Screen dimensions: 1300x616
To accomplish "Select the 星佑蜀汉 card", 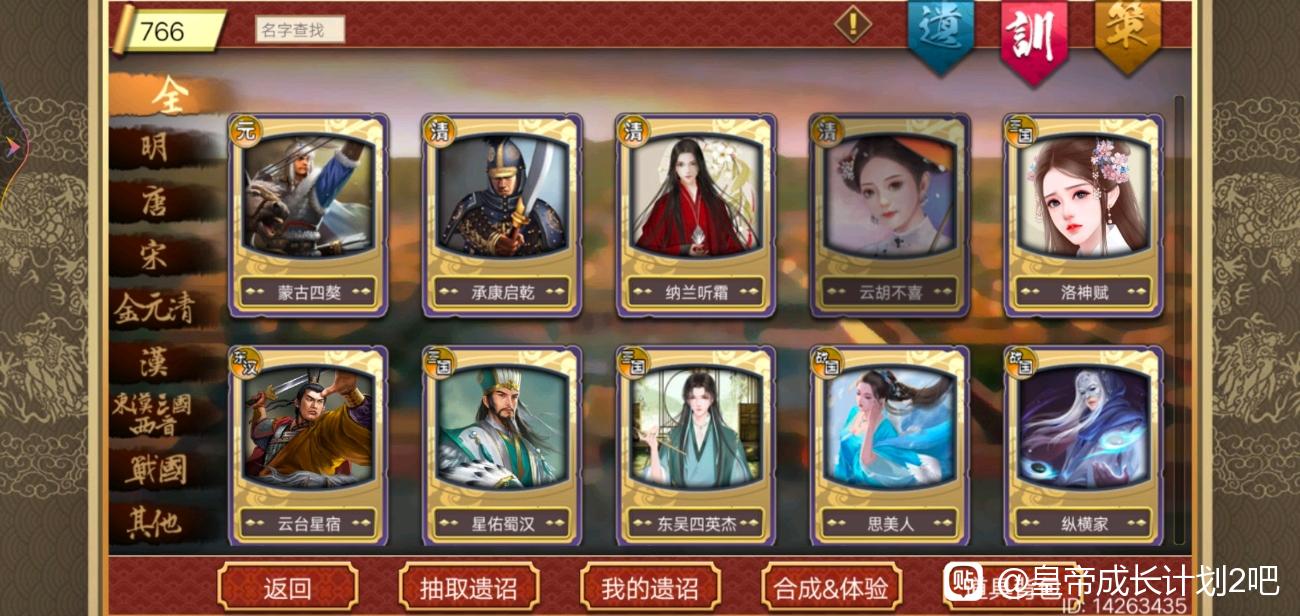I will pyautogui.click(x=502, y=446).
